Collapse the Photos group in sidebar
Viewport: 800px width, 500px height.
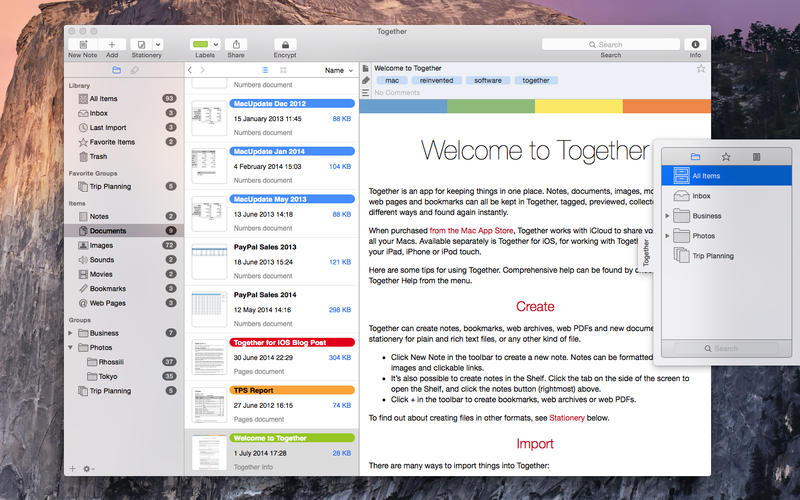coord(70,347)
